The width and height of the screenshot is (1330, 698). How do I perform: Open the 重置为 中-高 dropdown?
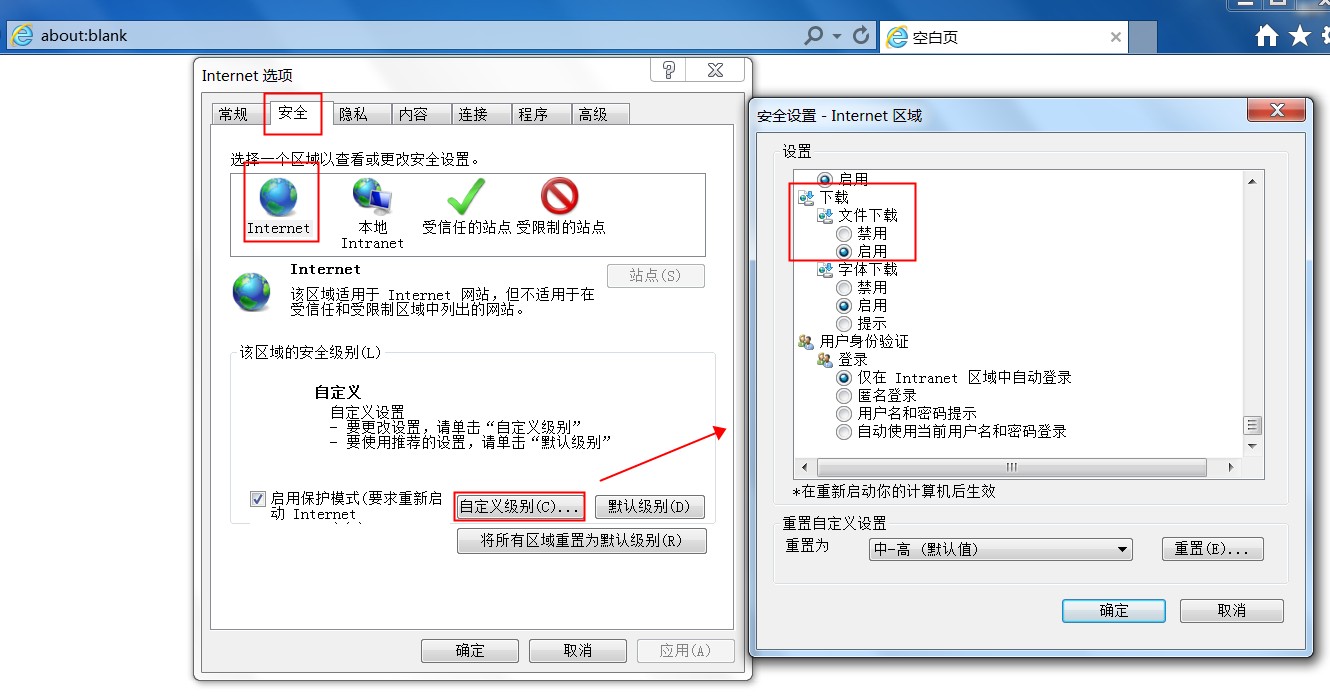coord(1001,549)
